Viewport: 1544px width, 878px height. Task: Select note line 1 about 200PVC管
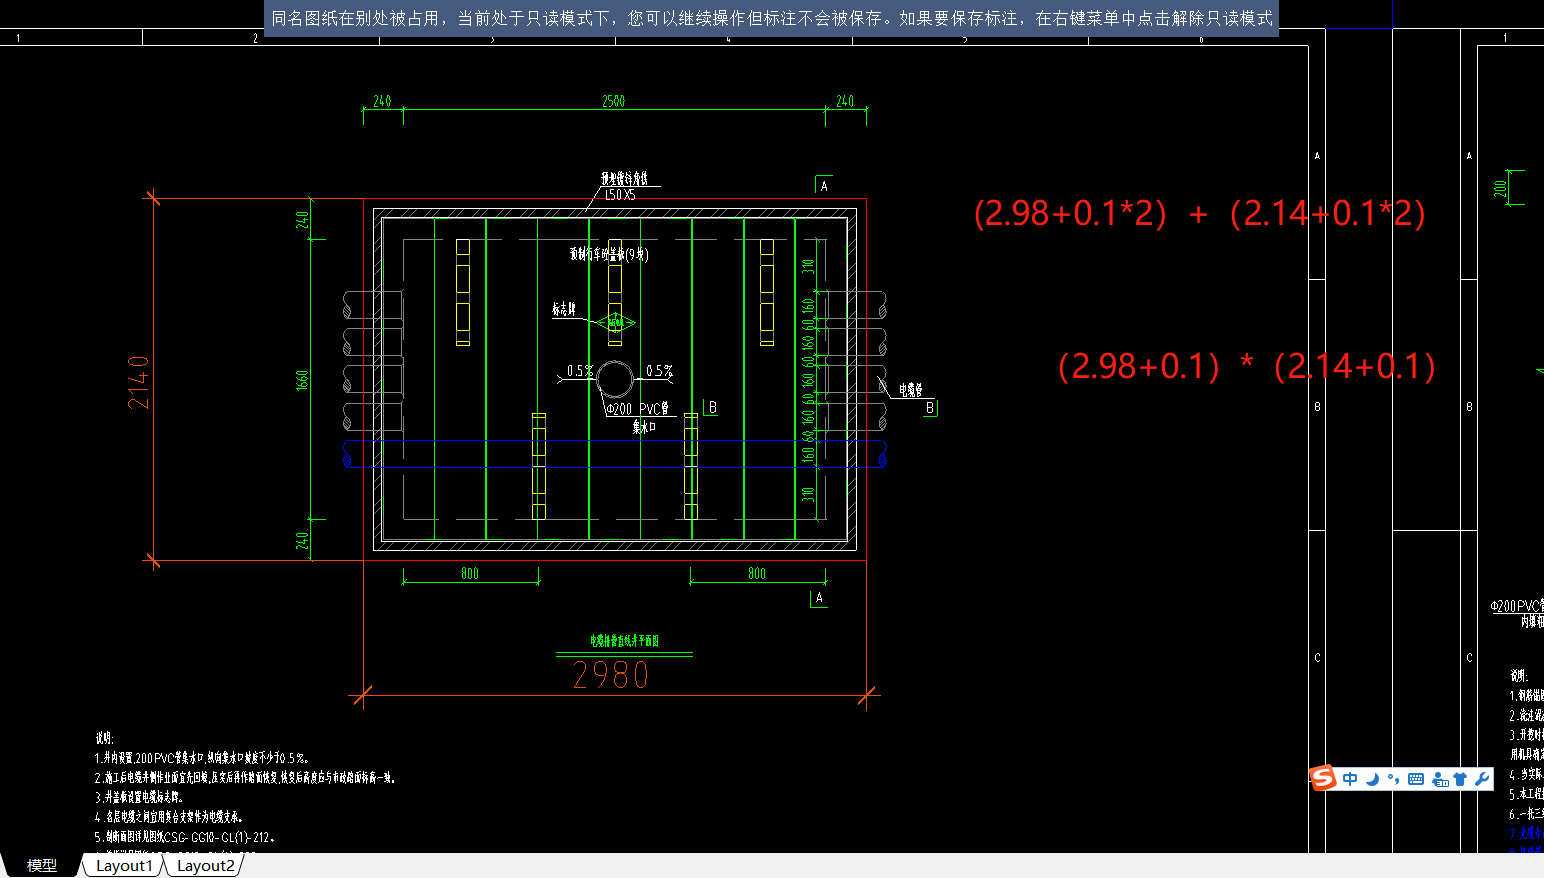point(201,758)
